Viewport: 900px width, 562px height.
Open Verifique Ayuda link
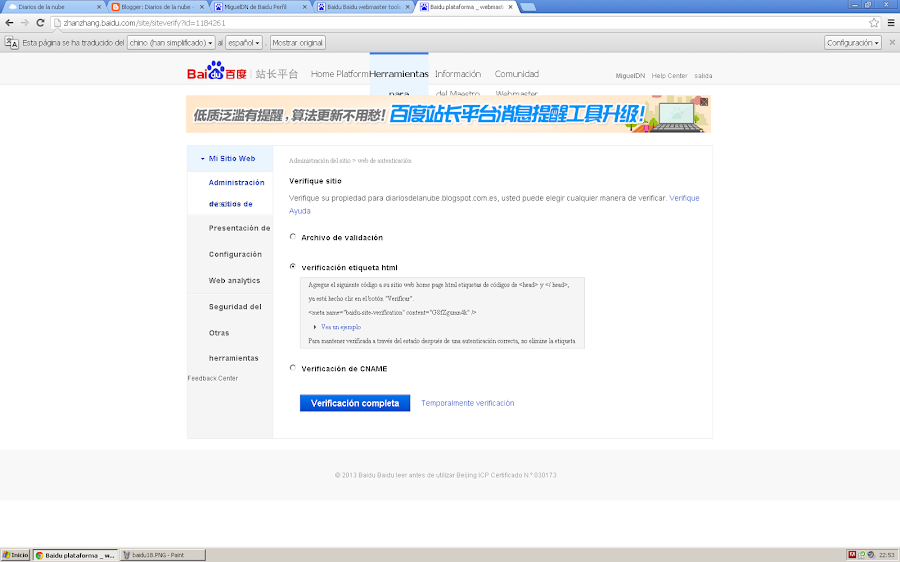pos(684,198)
